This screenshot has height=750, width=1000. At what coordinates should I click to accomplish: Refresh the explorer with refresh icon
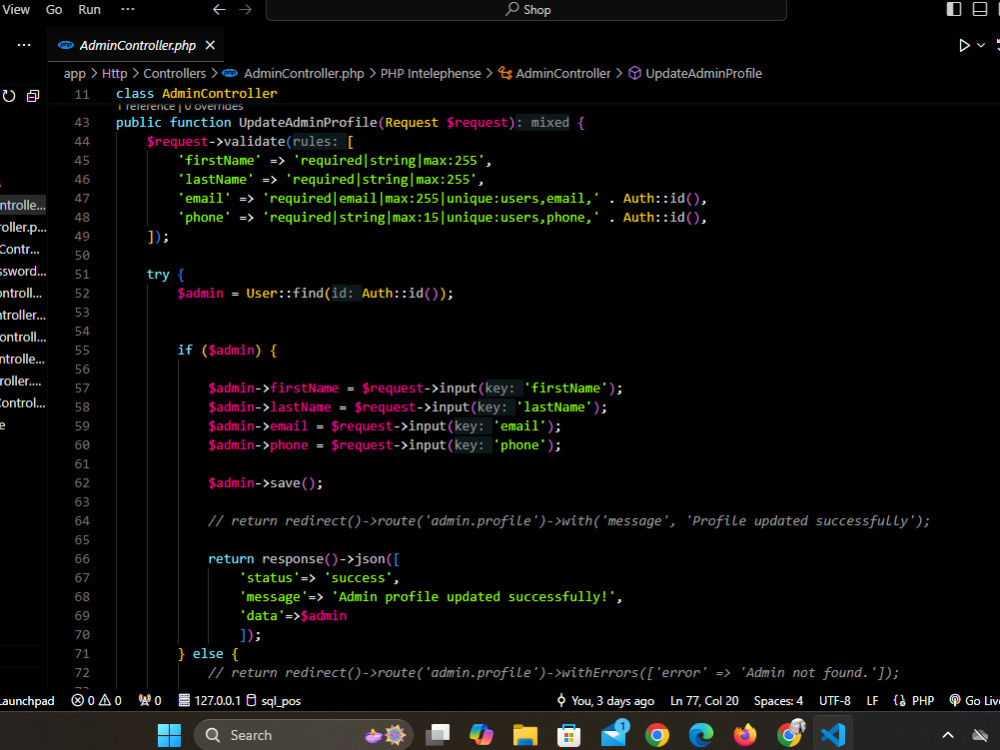click(x=9, y=96)
